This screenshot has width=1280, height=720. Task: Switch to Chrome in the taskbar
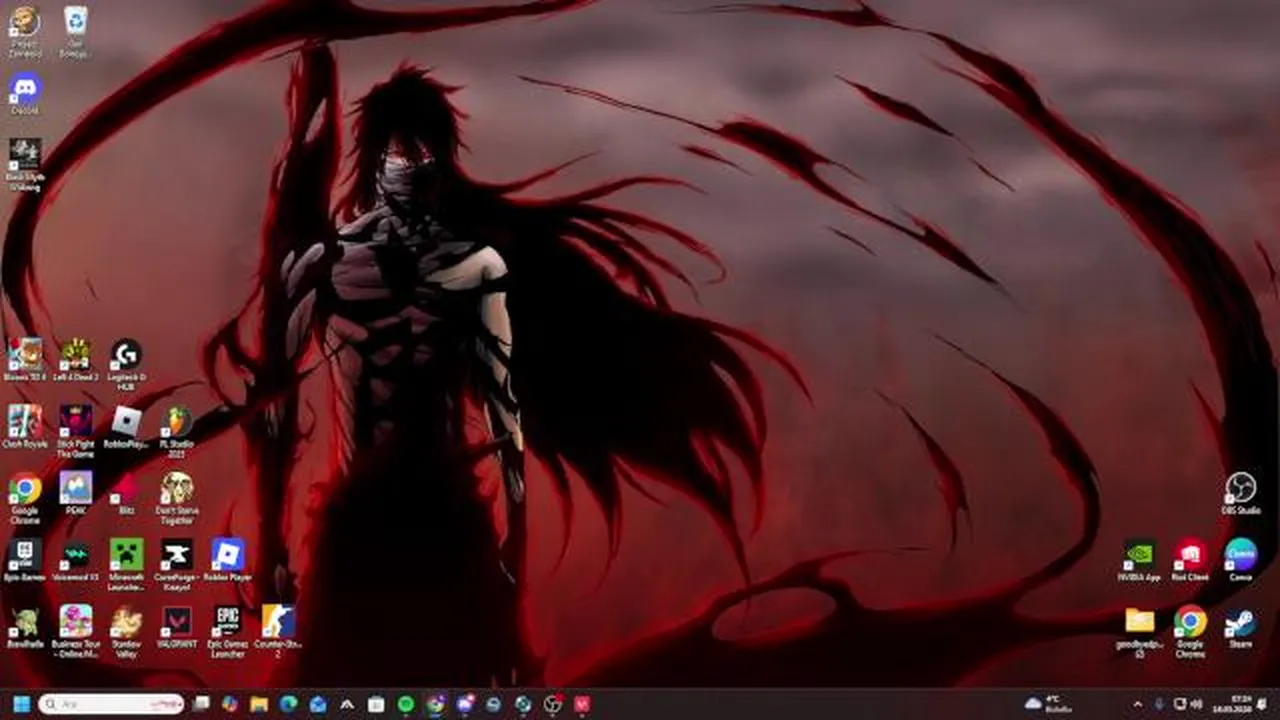pos(435,704)
